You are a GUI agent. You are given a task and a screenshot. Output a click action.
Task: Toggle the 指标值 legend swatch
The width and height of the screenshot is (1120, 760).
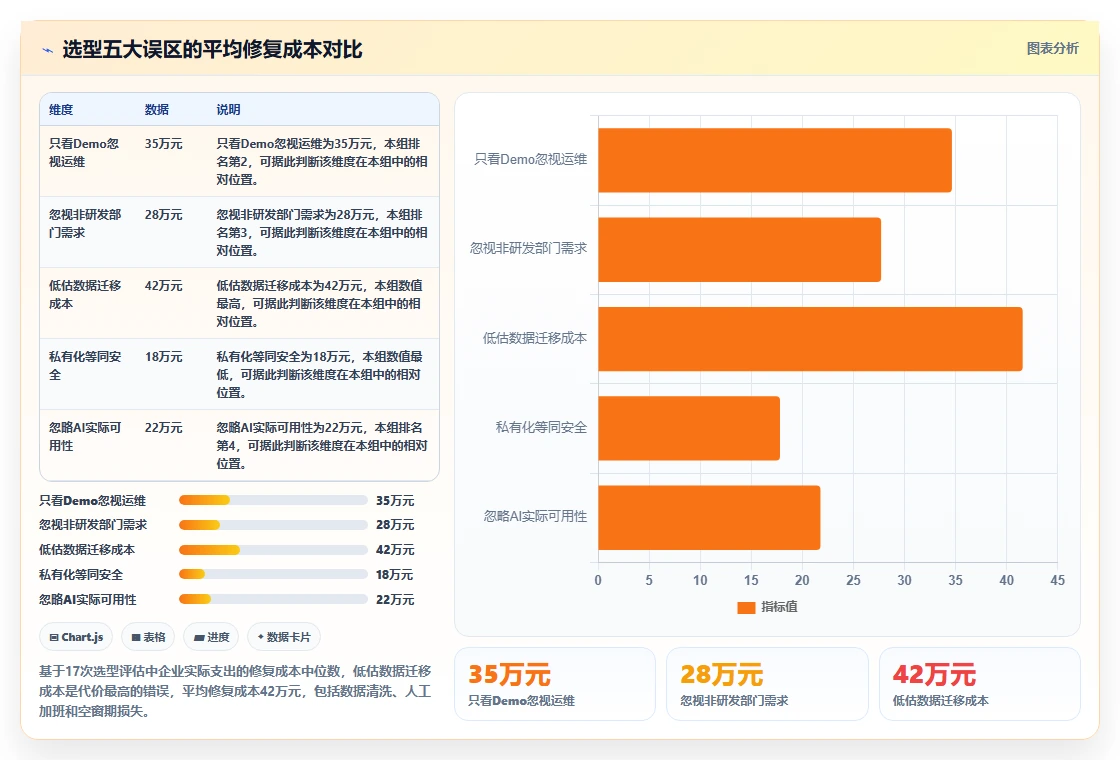tap(746, 607)
